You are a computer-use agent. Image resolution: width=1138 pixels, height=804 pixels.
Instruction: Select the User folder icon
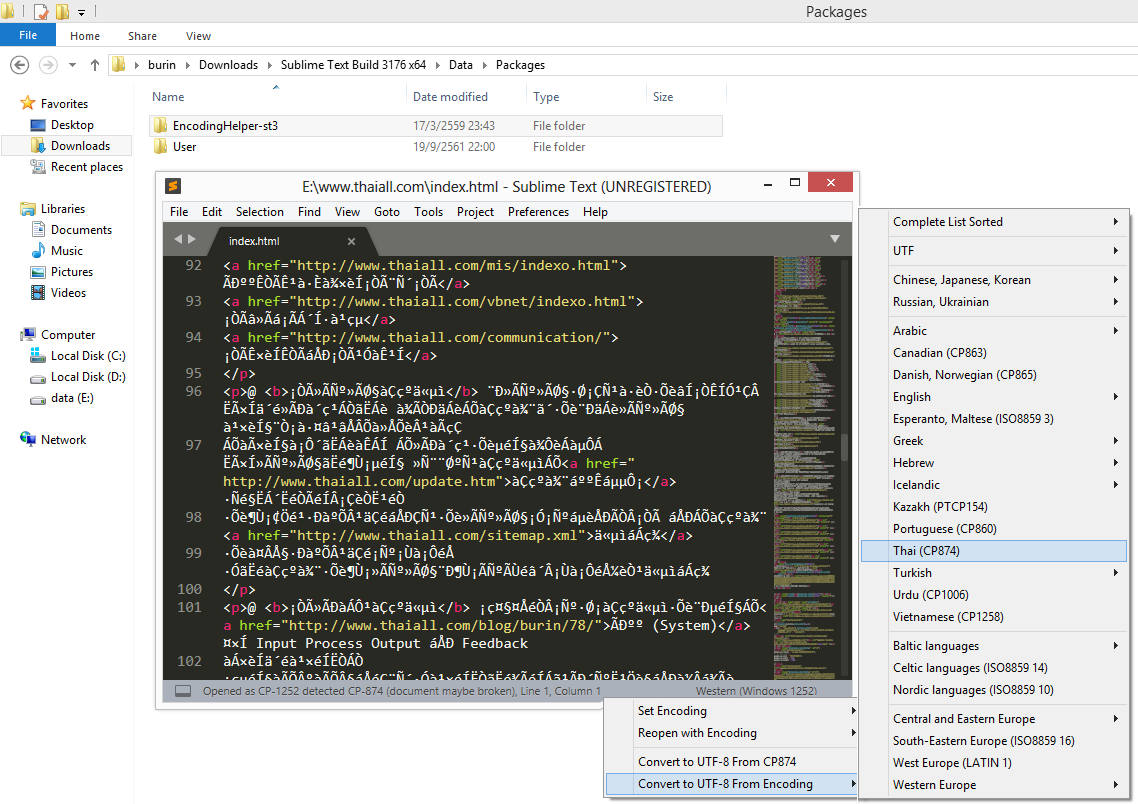click(160, 147)
